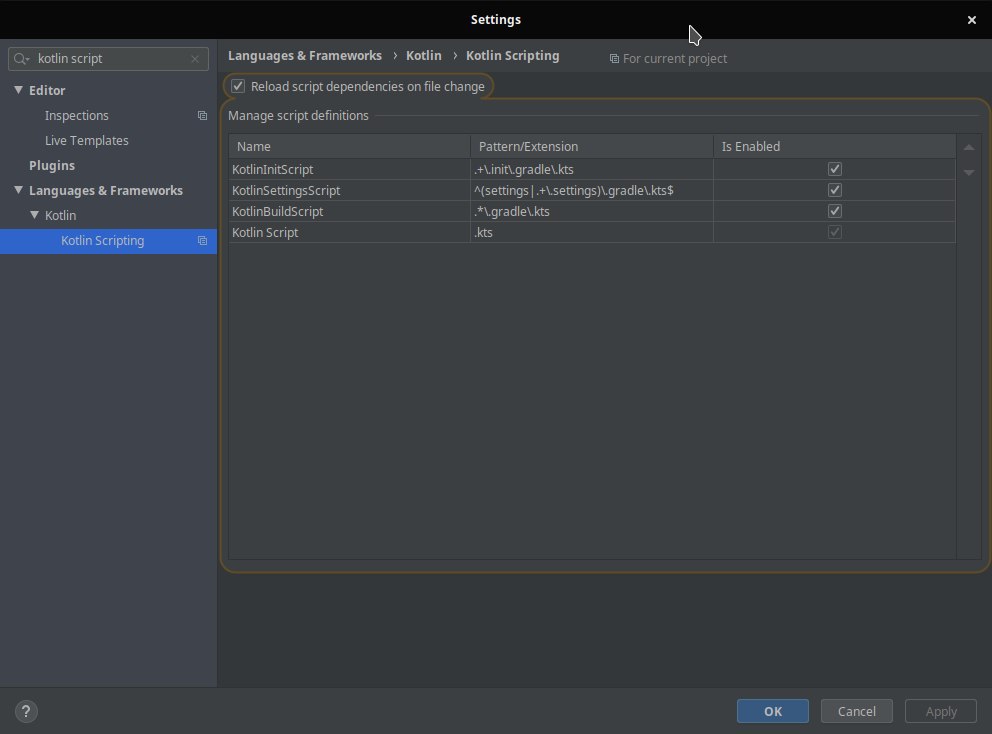This screenshot has width=992, height=734.
Task: Select the Editor category in the tree
Action: [47, 90]
